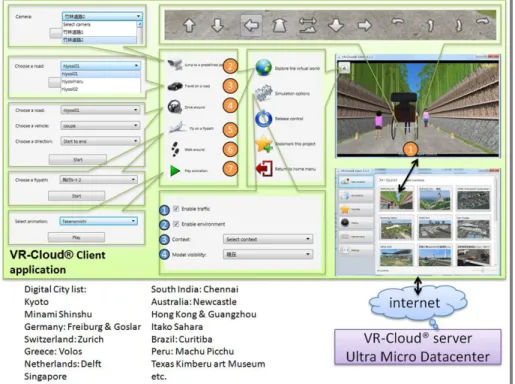Screen dimensions: 515x384
Task: Click the narrow down arrow navigation icon
Action: [217, 25]
